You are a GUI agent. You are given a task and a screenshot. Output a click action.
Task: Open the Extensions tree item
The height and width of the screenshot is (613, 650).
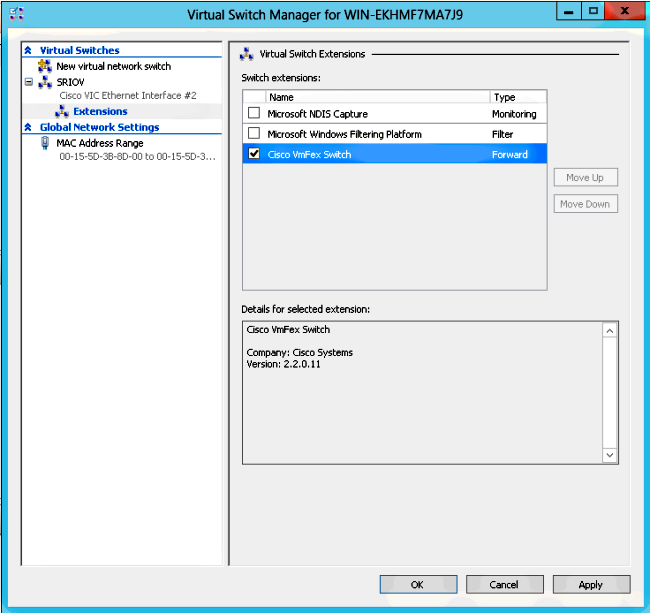coord(100,111)
